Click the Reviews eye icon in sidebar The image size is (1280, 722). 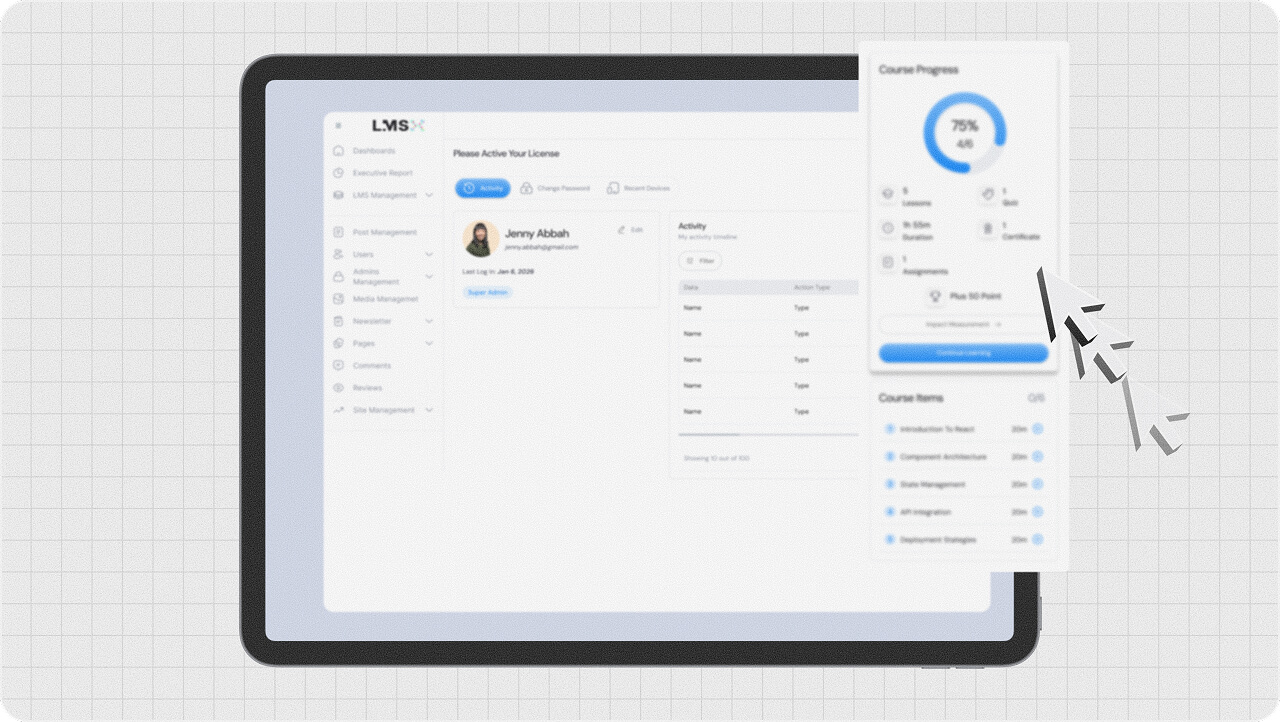338,388
